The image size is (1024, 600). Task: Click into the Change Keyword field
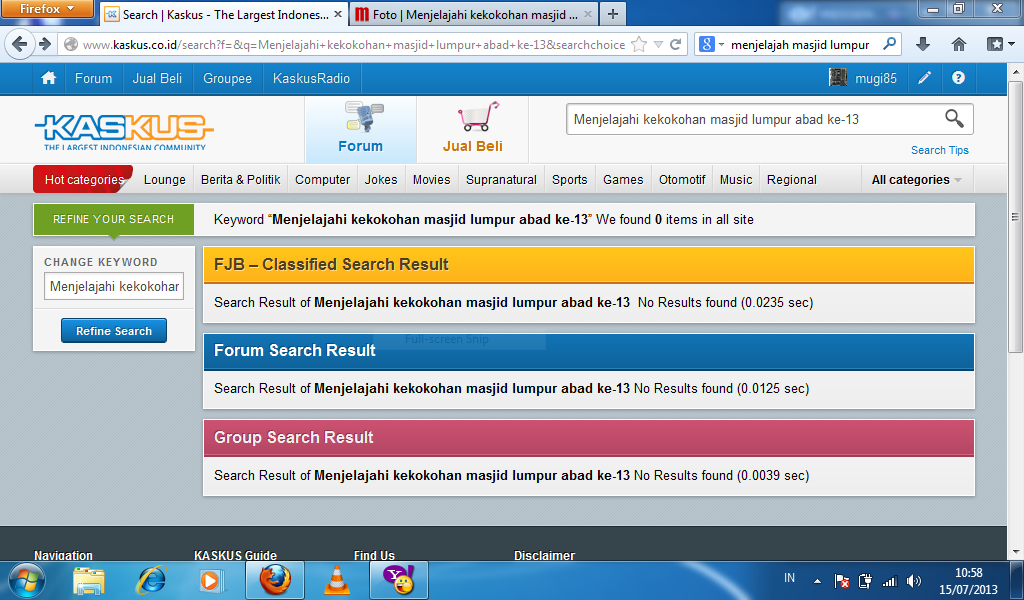[114, 286]
